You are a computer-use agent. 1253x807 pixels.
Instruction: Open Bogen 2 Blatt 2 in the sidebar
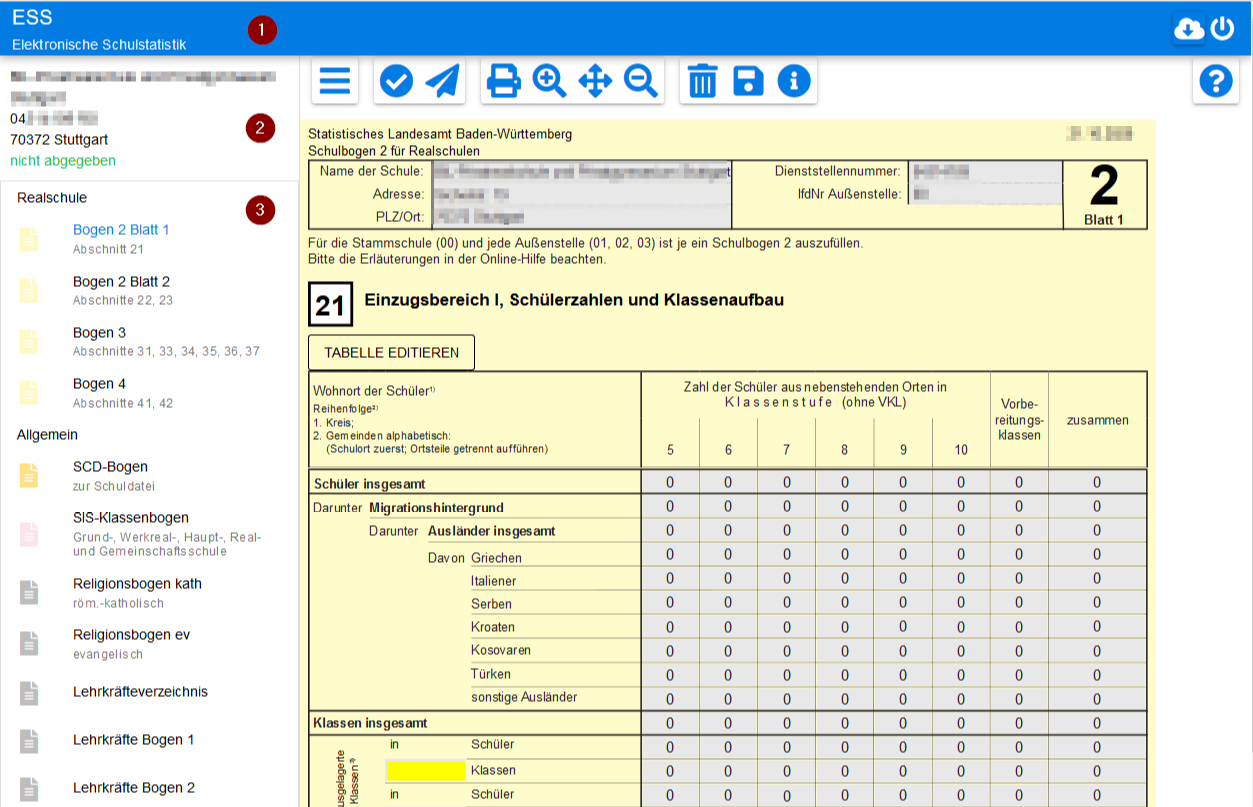121,282
